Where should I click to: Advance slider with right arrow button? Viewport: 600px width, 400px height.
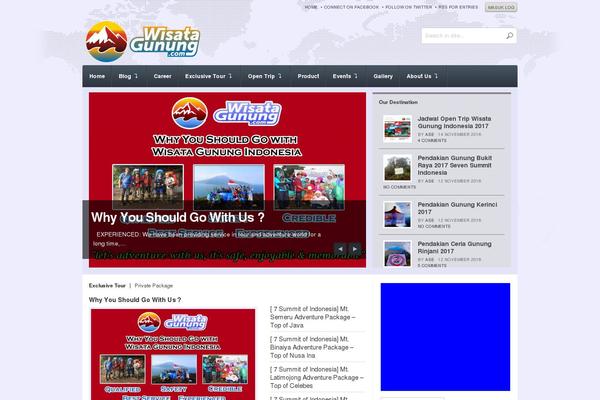coord(355,249)
